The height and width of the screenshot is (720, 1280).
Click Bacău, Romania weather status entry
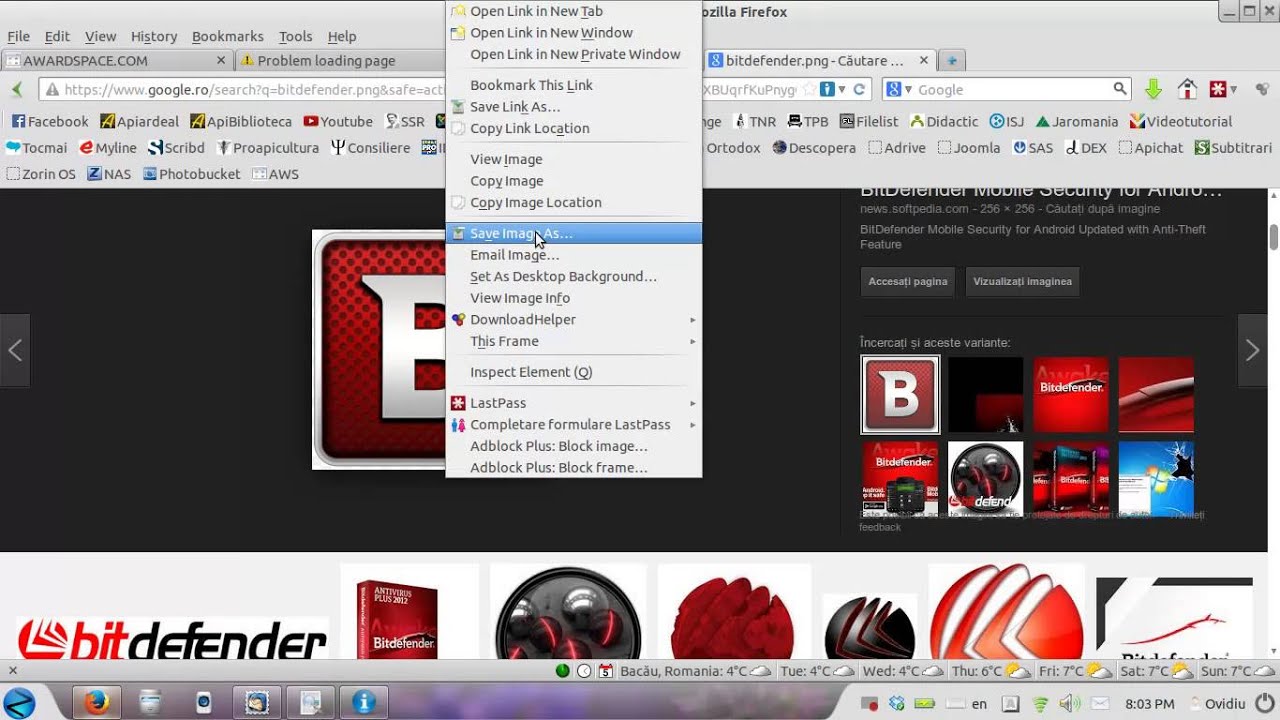pos(696,671)
